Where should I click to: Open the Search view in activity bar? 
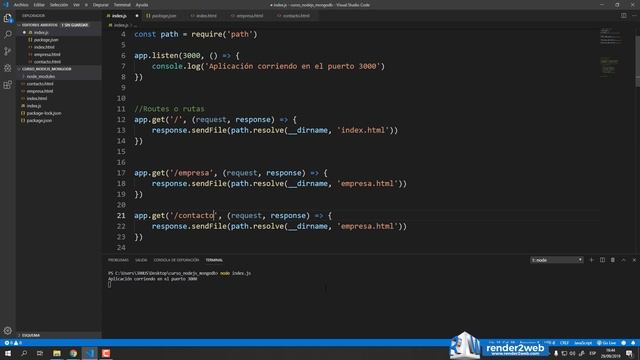8,34
